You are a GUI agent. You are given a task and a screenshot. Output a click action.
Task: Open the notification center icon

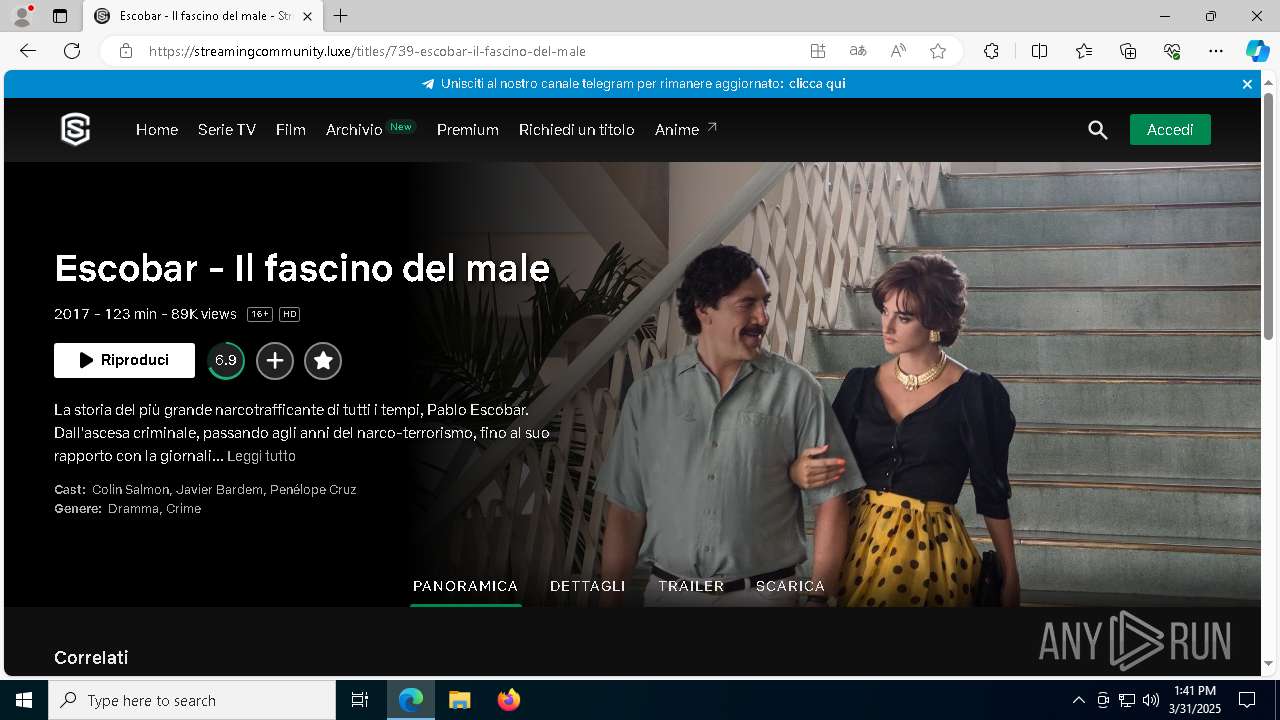click(1247, 700)
